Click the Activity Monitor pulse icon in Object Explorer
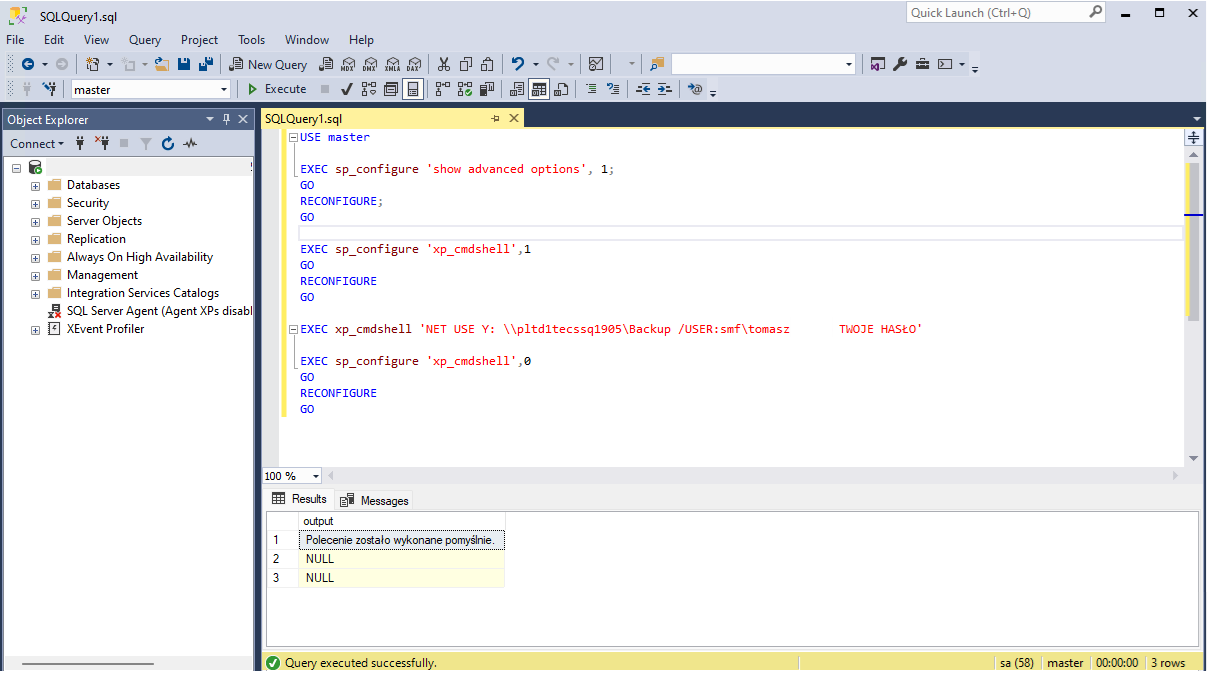The height and width of the screenshot is (675, 1208). (190, 144)
